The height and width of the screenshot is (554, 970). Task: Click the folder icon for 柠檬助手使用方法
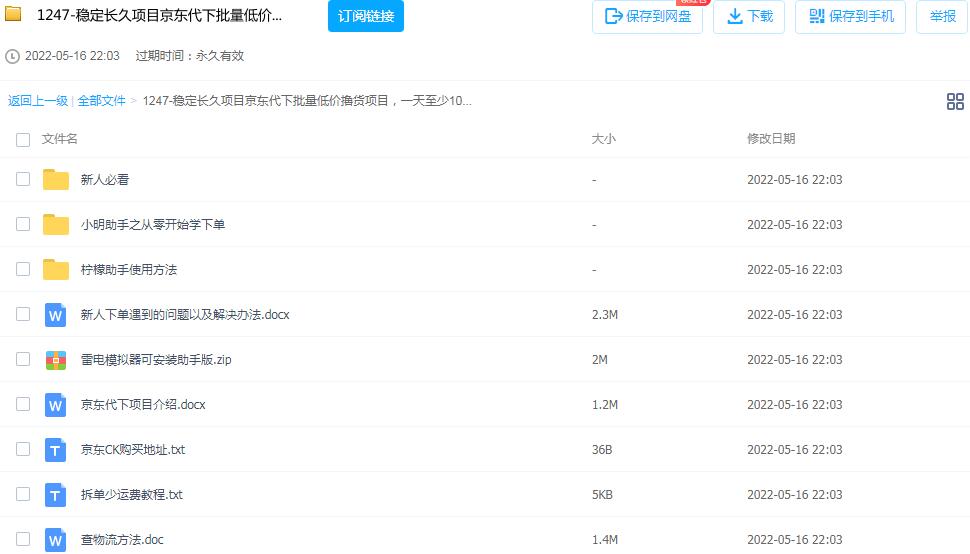pyautogui.click(x=56, y=270)
